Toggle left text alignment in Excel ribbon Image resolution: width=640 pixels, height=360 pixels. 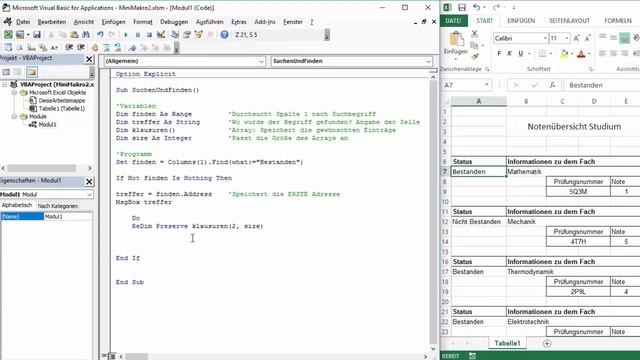point(602,53)
